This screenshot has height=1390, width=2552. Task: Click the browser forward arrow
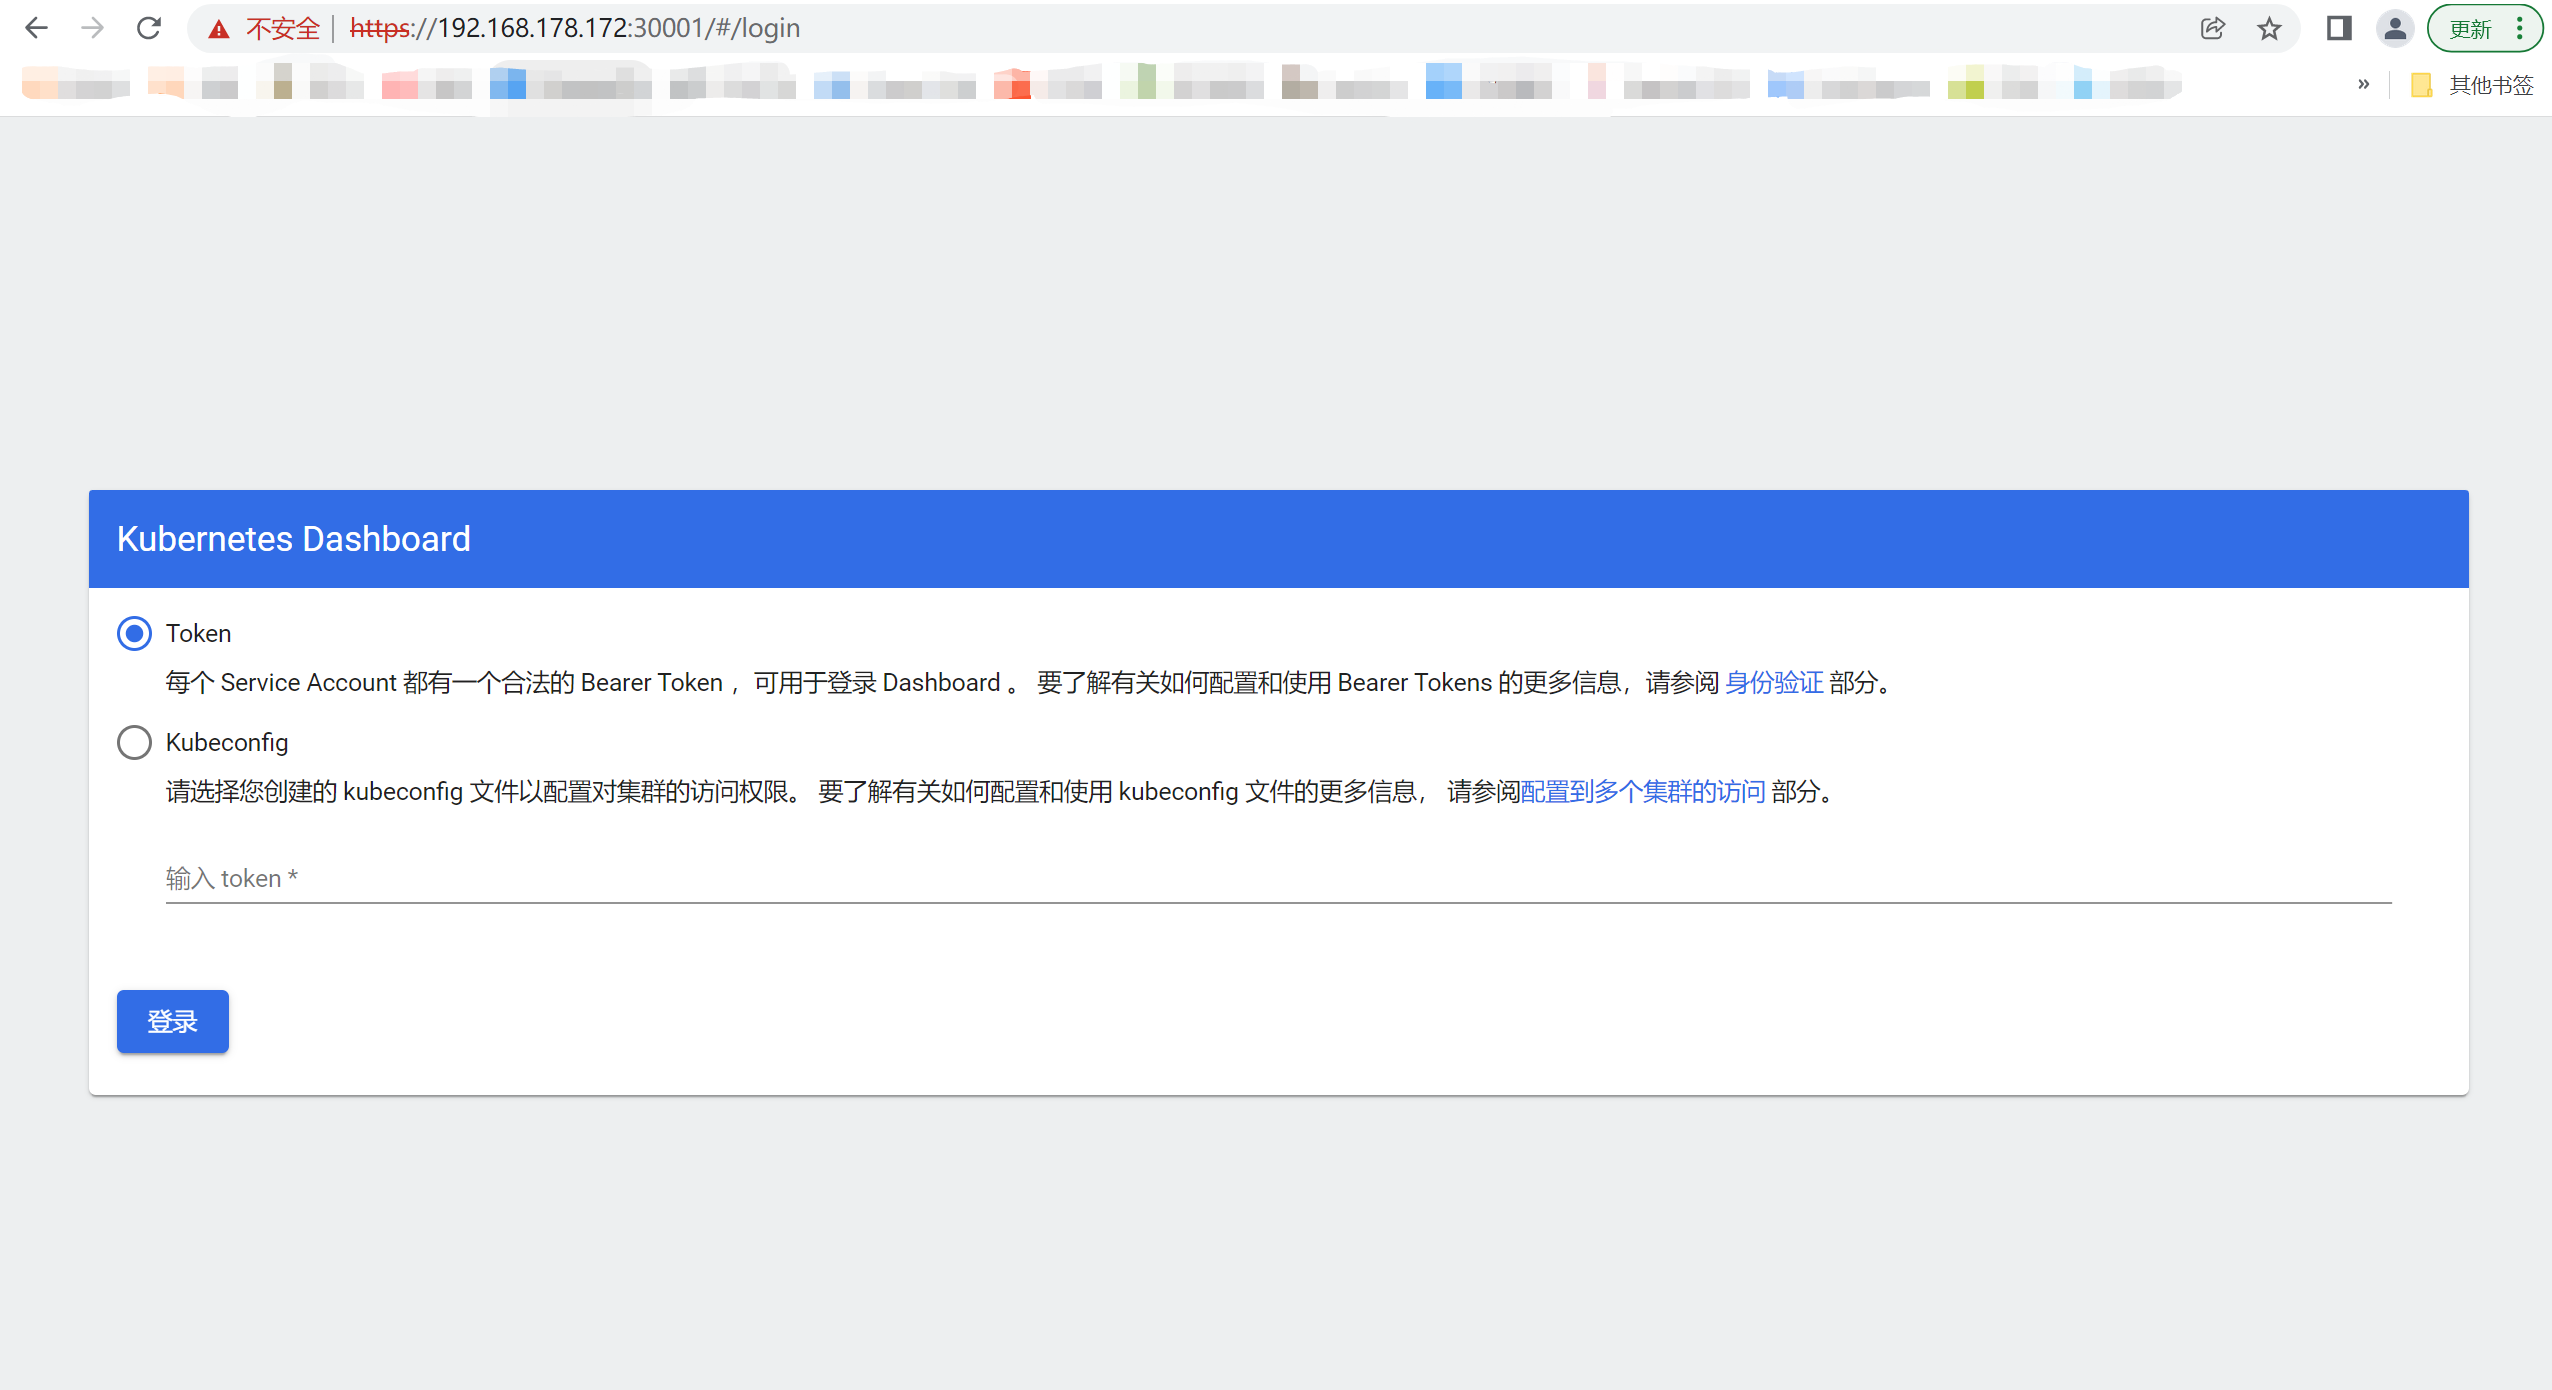92,28
